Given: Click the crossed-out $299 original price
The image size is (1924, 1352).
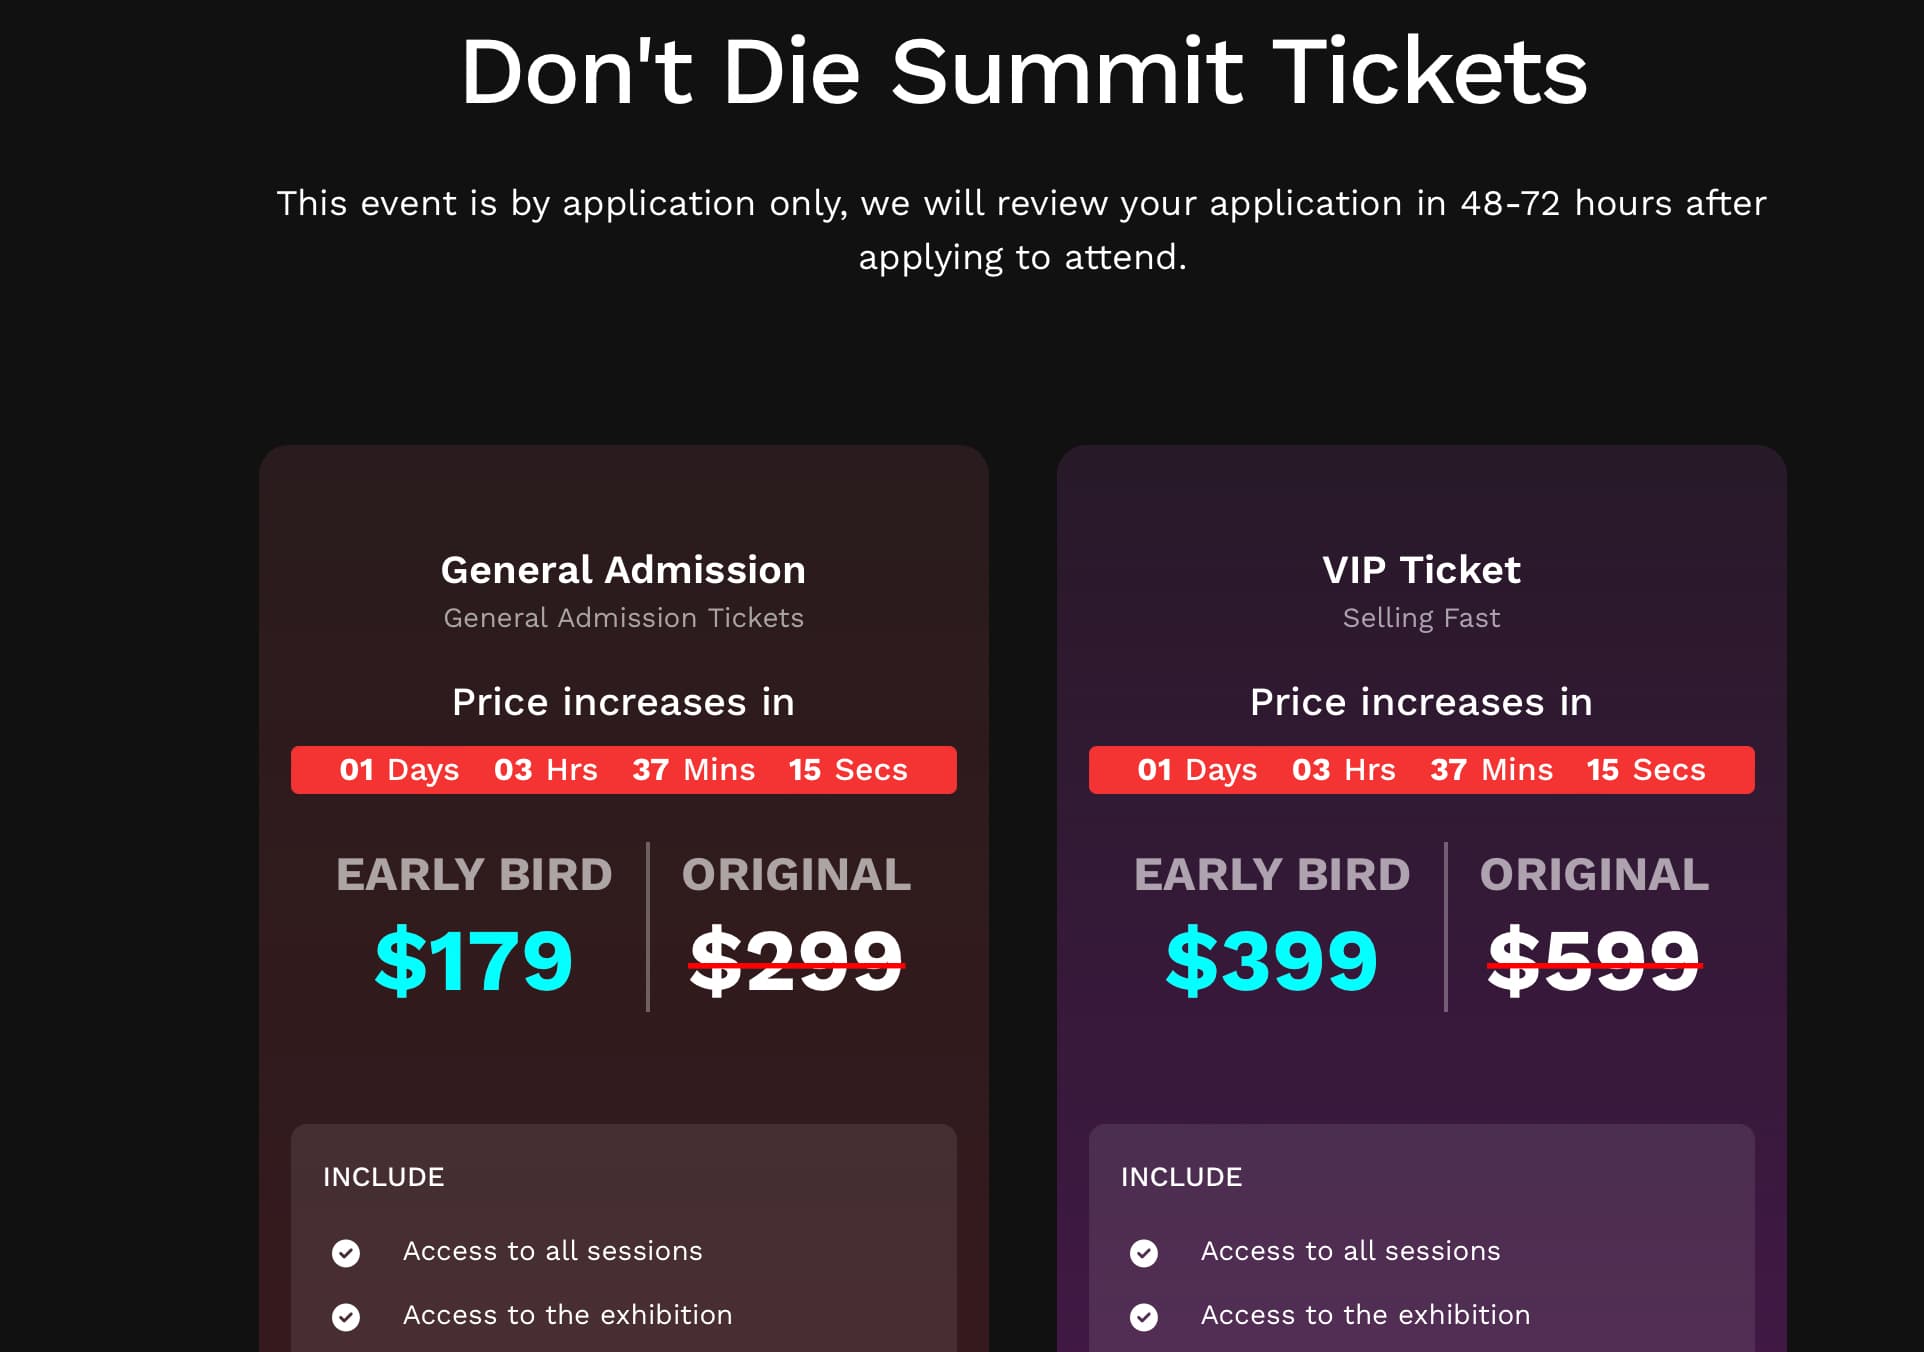Looking at the screenshot, I should (x=796, y=960).
